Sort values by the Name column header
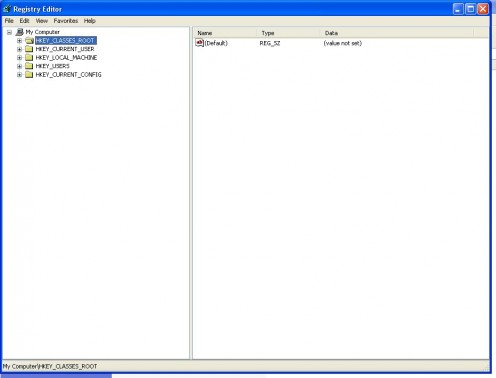 click(225, 33)
